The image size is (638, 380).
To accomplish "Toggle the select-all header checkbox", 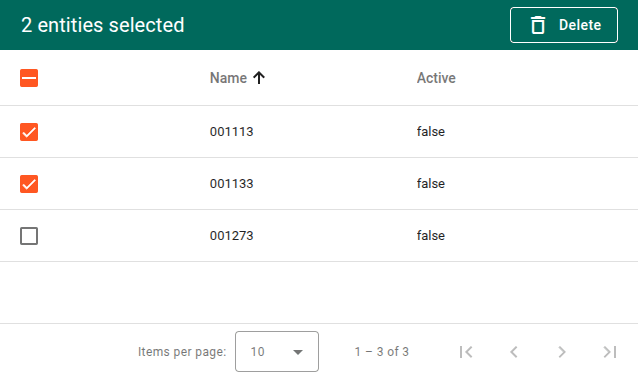I will pos(29,78).
